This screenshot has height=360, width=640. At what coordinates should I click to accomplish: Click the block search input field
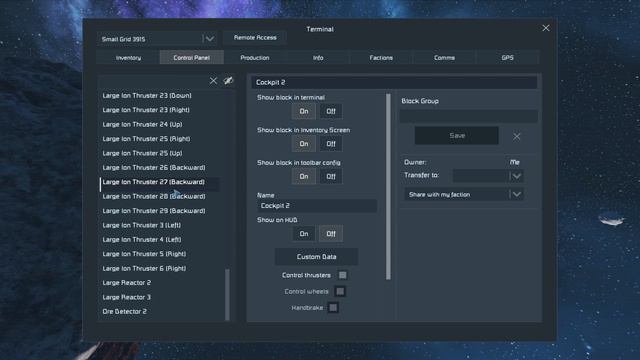click(153, 81)
